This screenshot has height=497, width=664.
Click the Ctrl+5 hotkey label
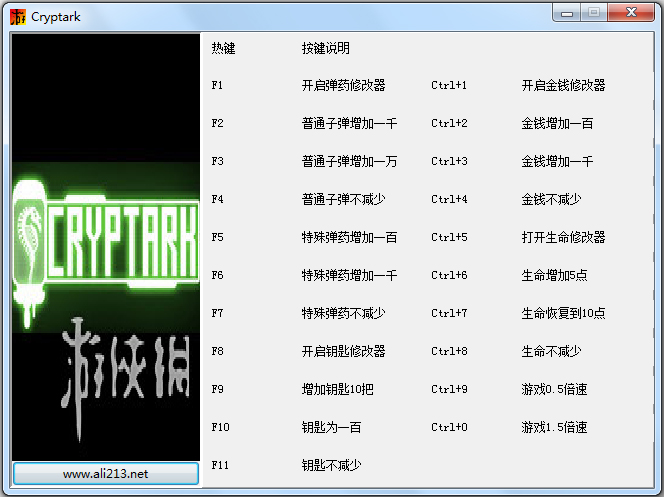[449, 237]
